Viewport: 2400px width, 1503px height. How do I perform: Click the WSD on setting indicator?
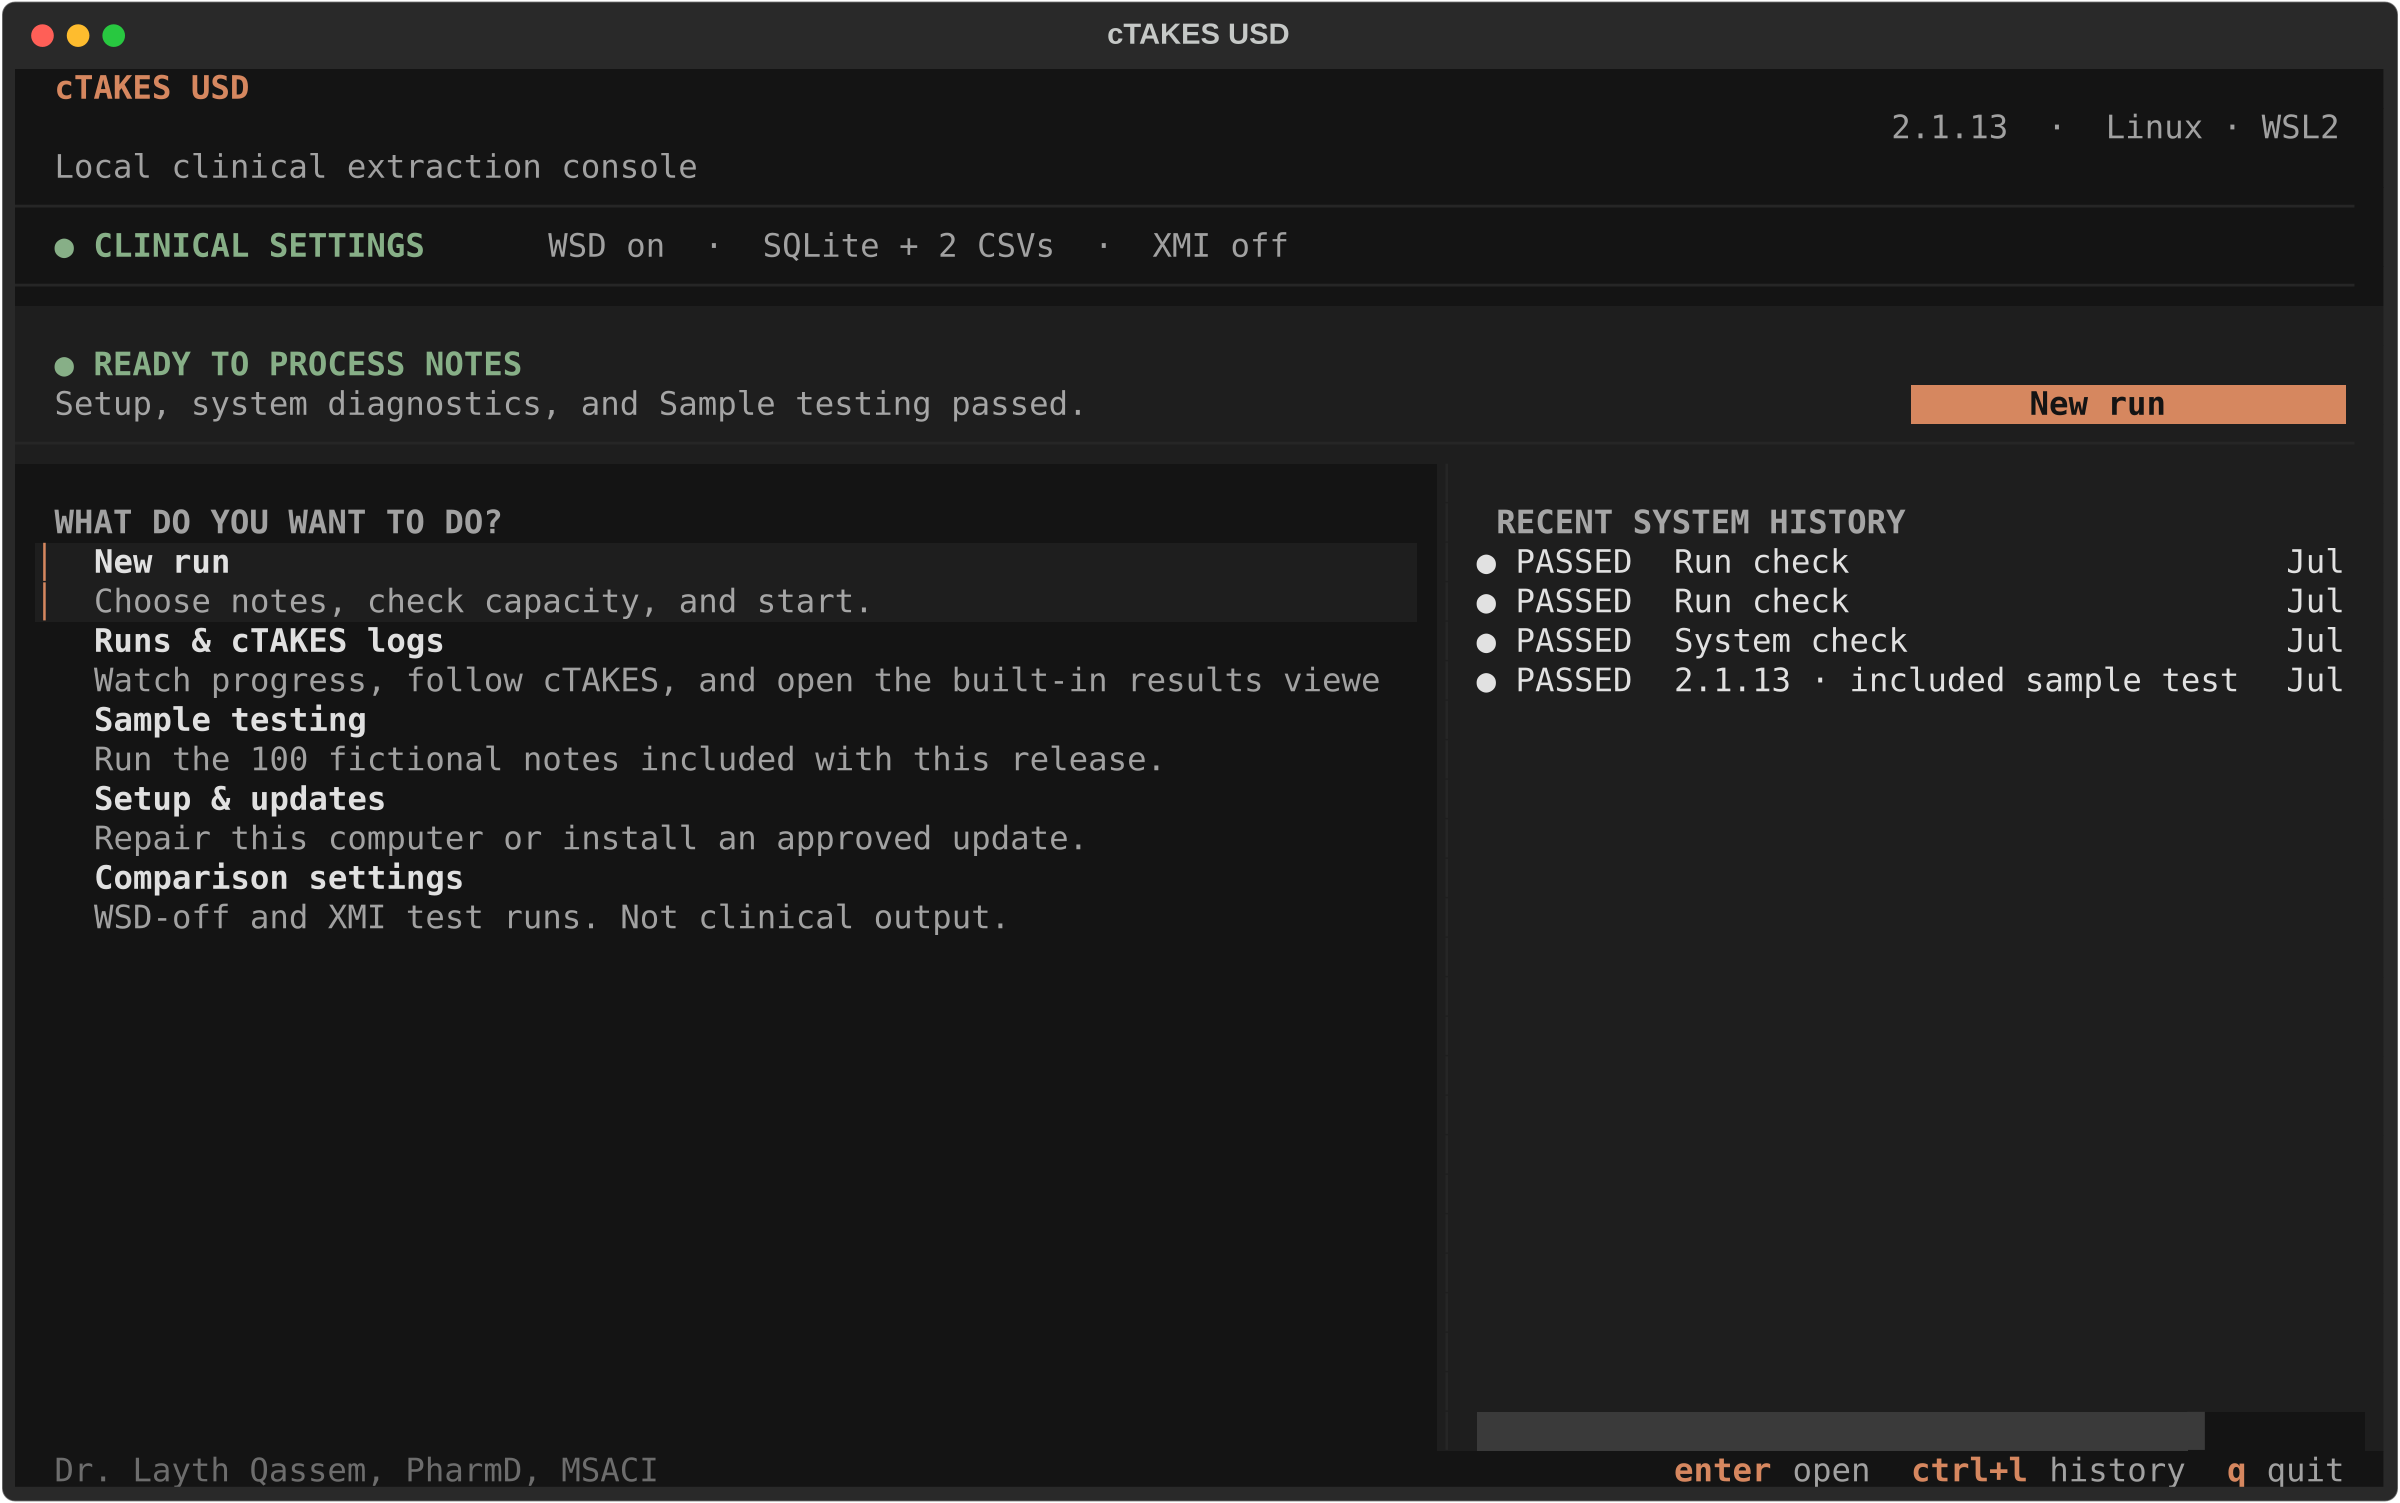(606, 246)
